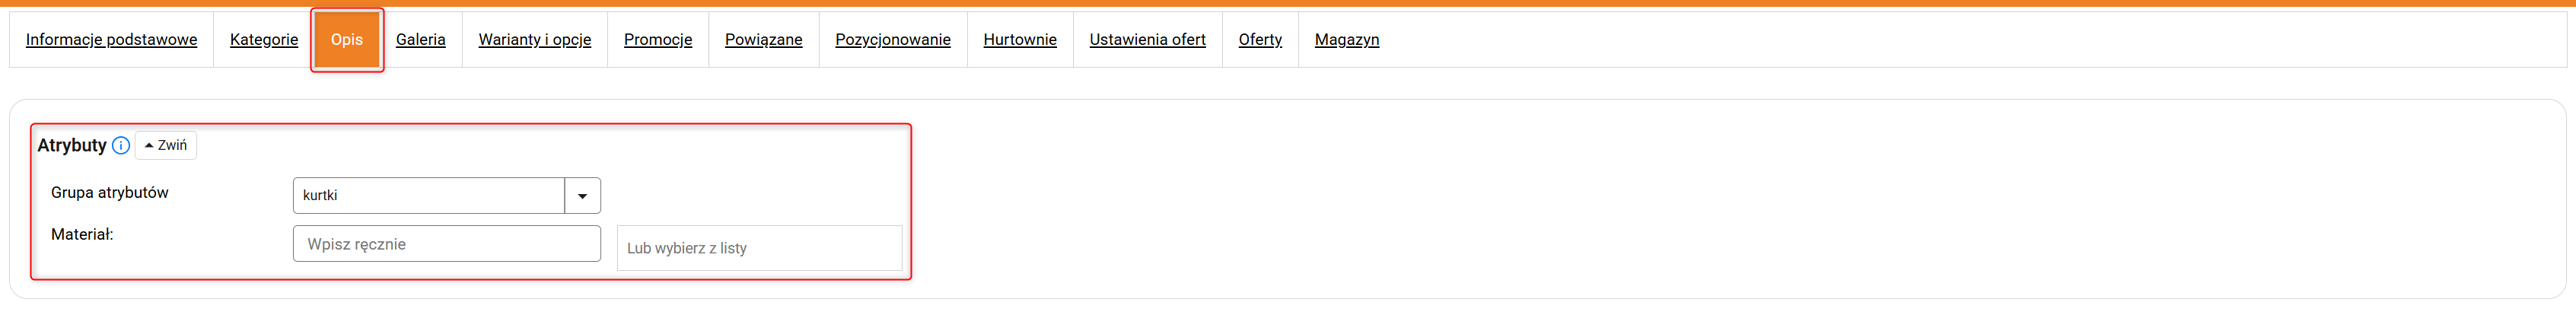The width and height of the screenshot is (2576, 312).
Task: Open the Oferty tab
Action: 1260,40
